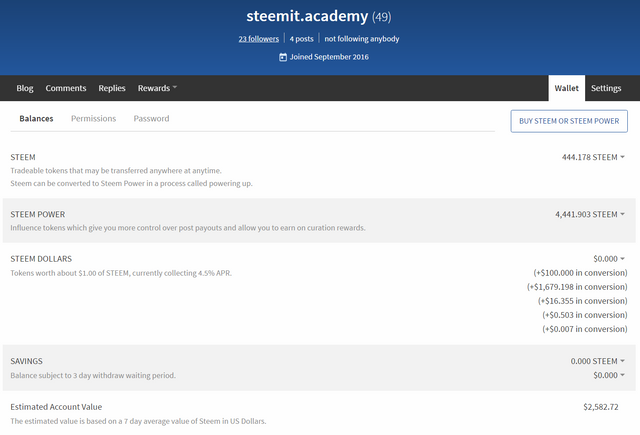The height and width of the screenshot is (435, 640).
Task: Open the Password sub-tab
Action: click(x=151, y=119)
